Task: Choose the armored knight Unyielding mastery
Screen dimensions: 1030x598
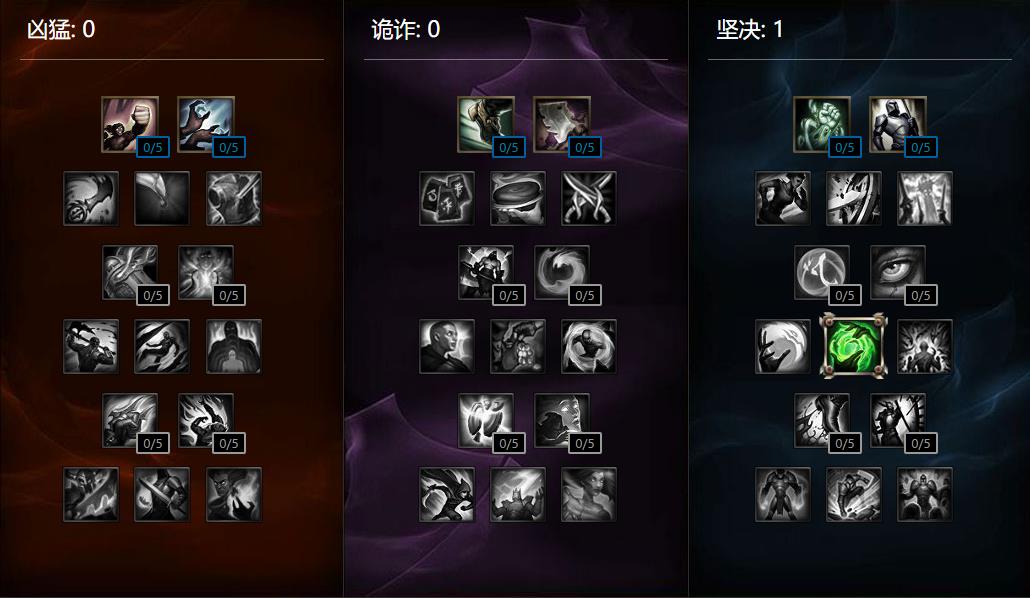Action: 898,125
